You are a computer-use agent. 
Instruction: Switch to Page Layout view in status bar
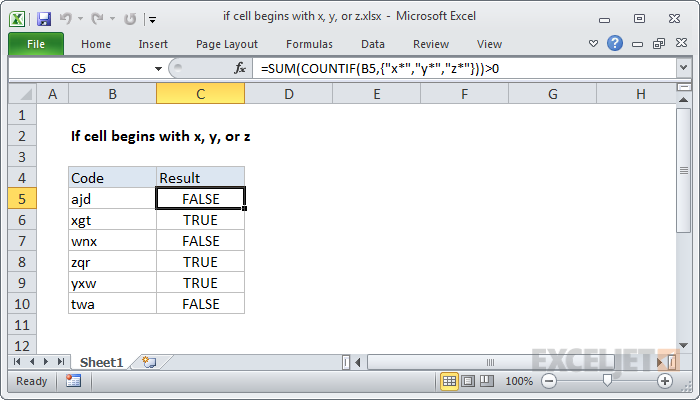click(x=469, y=381)
